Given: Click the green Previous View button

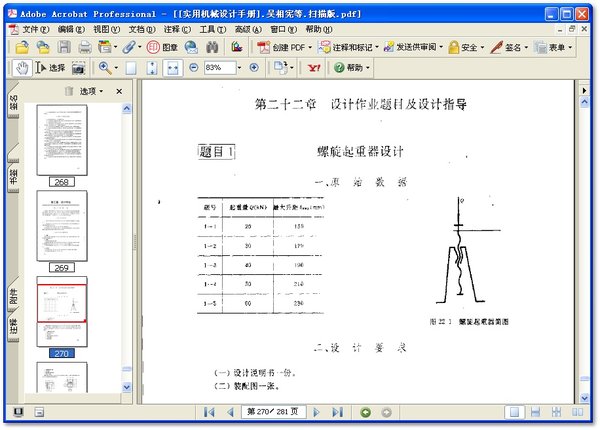Looking at the screenshot, I should click(x=365, y=412).
